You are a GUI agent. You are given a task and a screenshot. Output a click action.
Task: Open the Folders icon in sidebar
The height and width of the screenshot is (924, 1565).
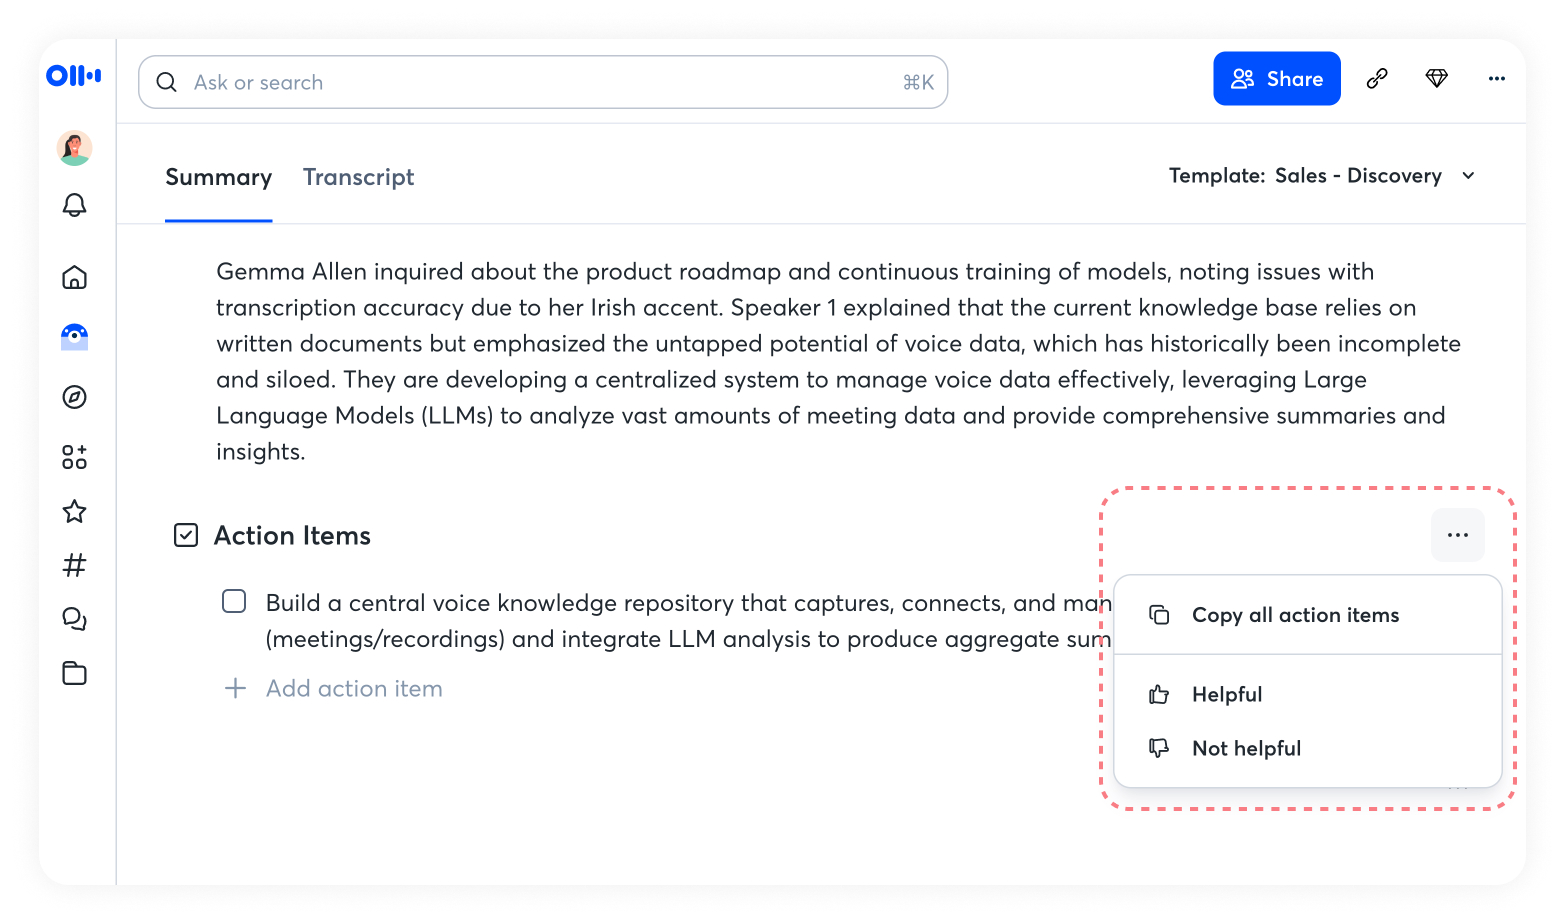(74, 673)
